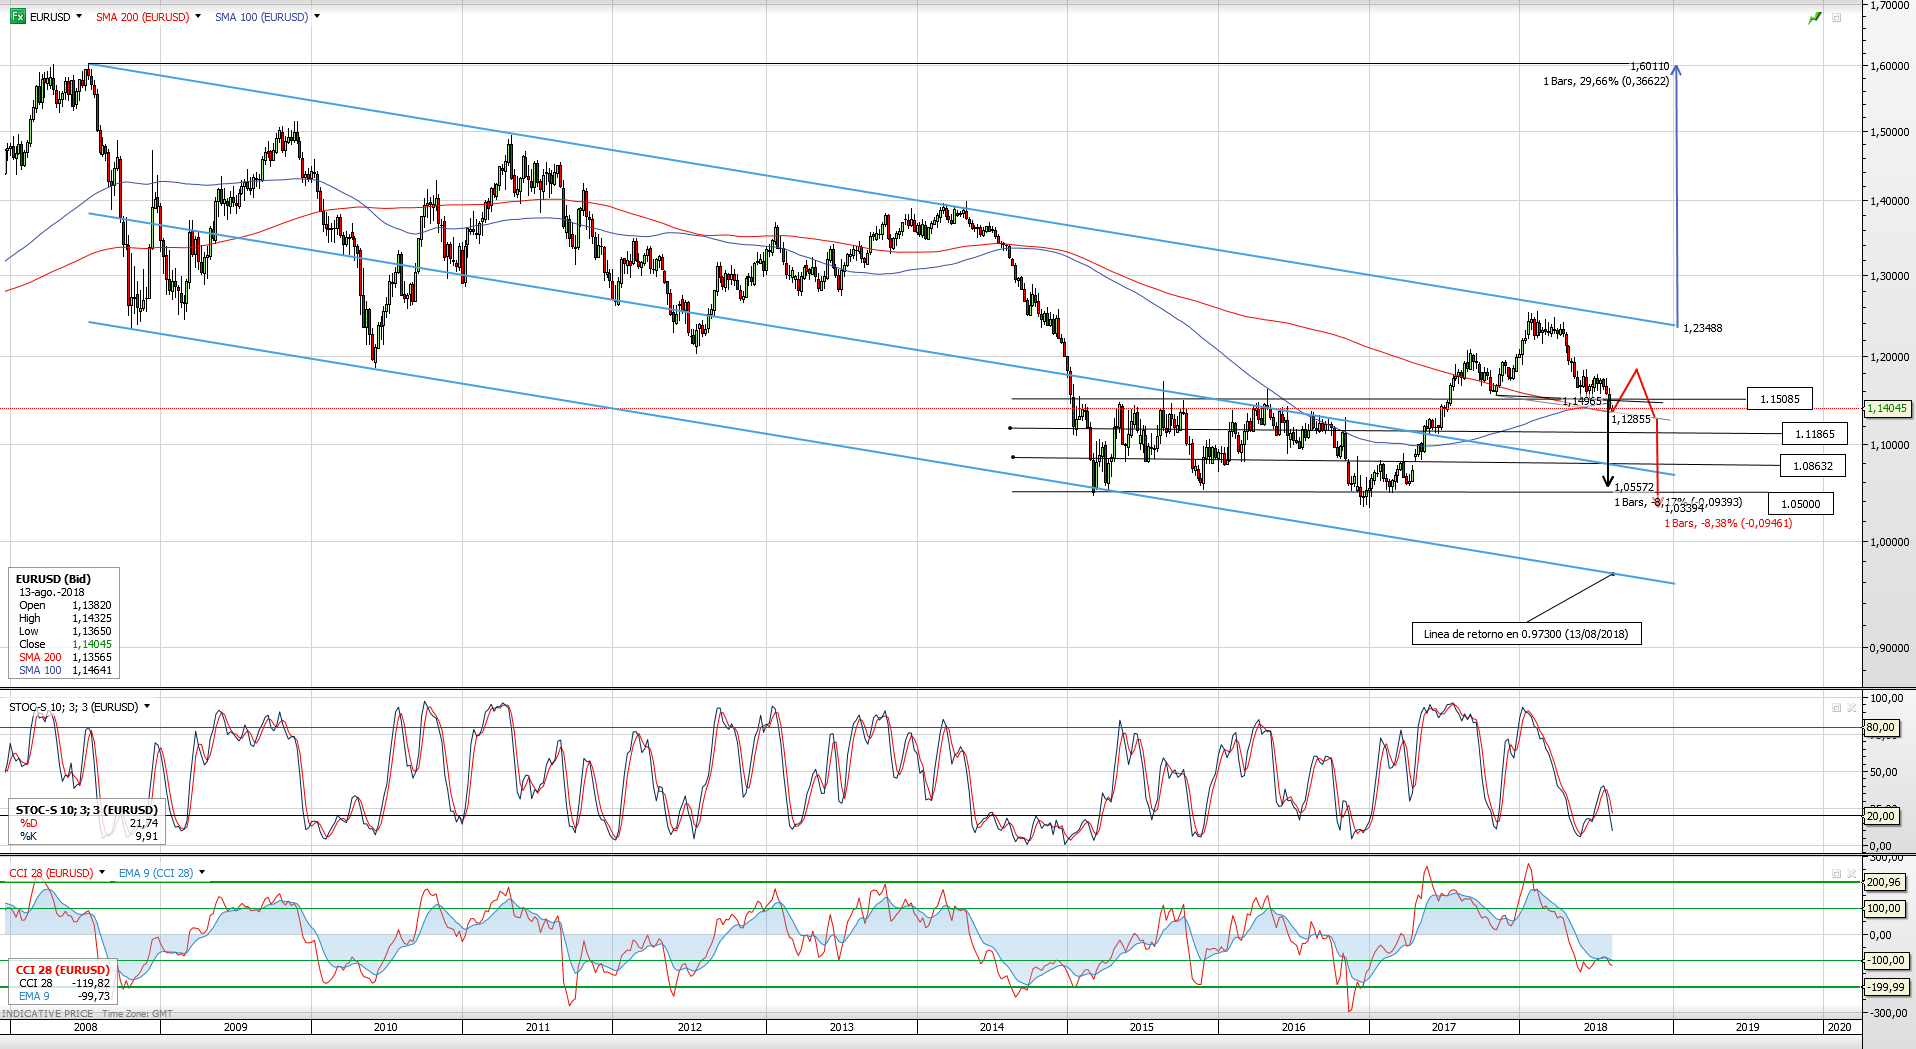The width and height of the screenshot is (1916, 1049).
Task: Close the CCI indicator panel
Action: pyautogui.click(x=1852, y=874)
